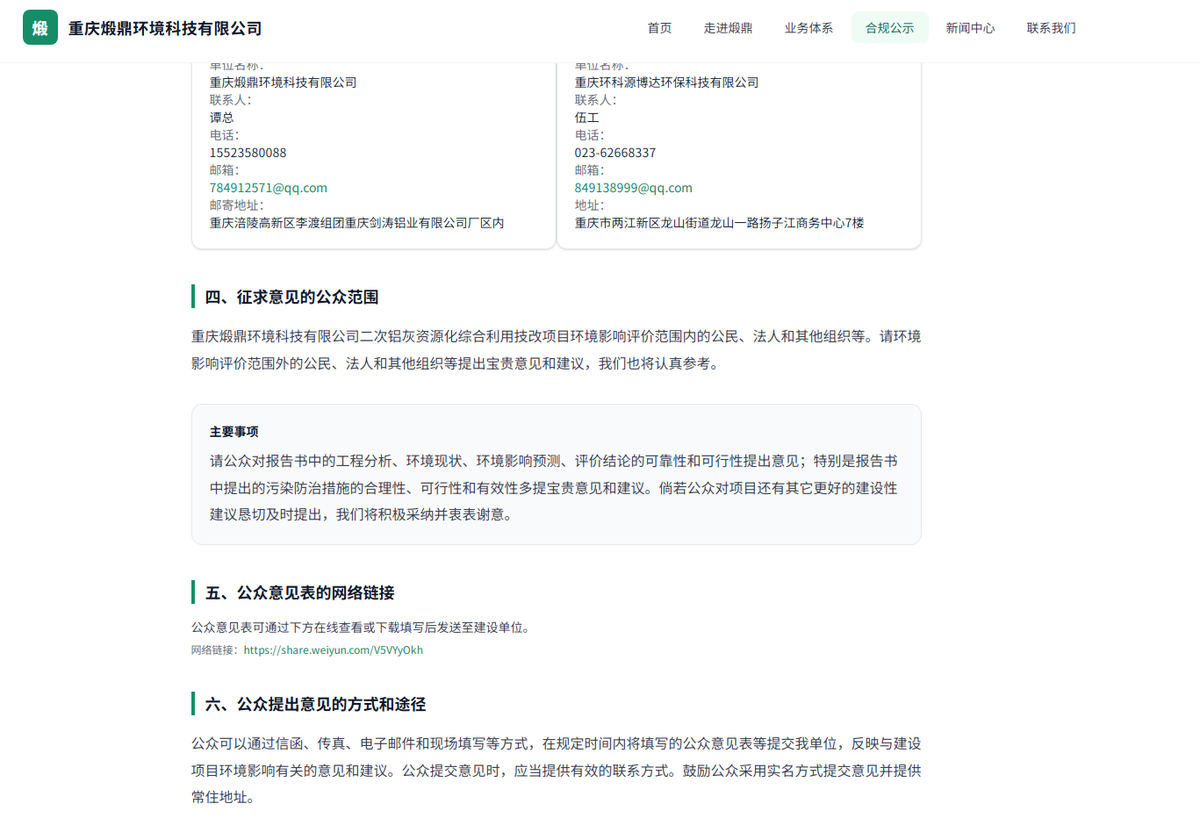Viewport: 1200px width, 818px height.
Task: Click the company name 重庆环科源博达环保科技有限公司
Action: [x=666, y=83]
